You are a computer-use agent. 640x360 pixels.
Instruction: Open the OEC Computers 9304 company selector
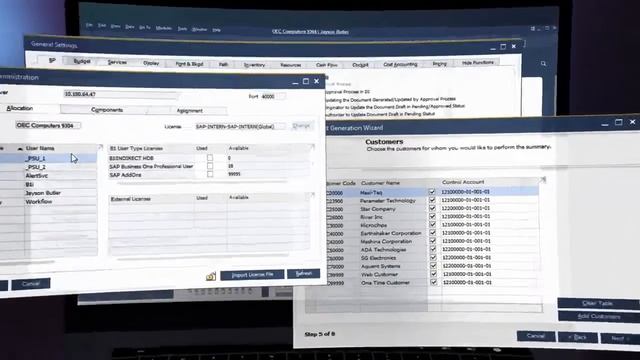coord(48,125)
